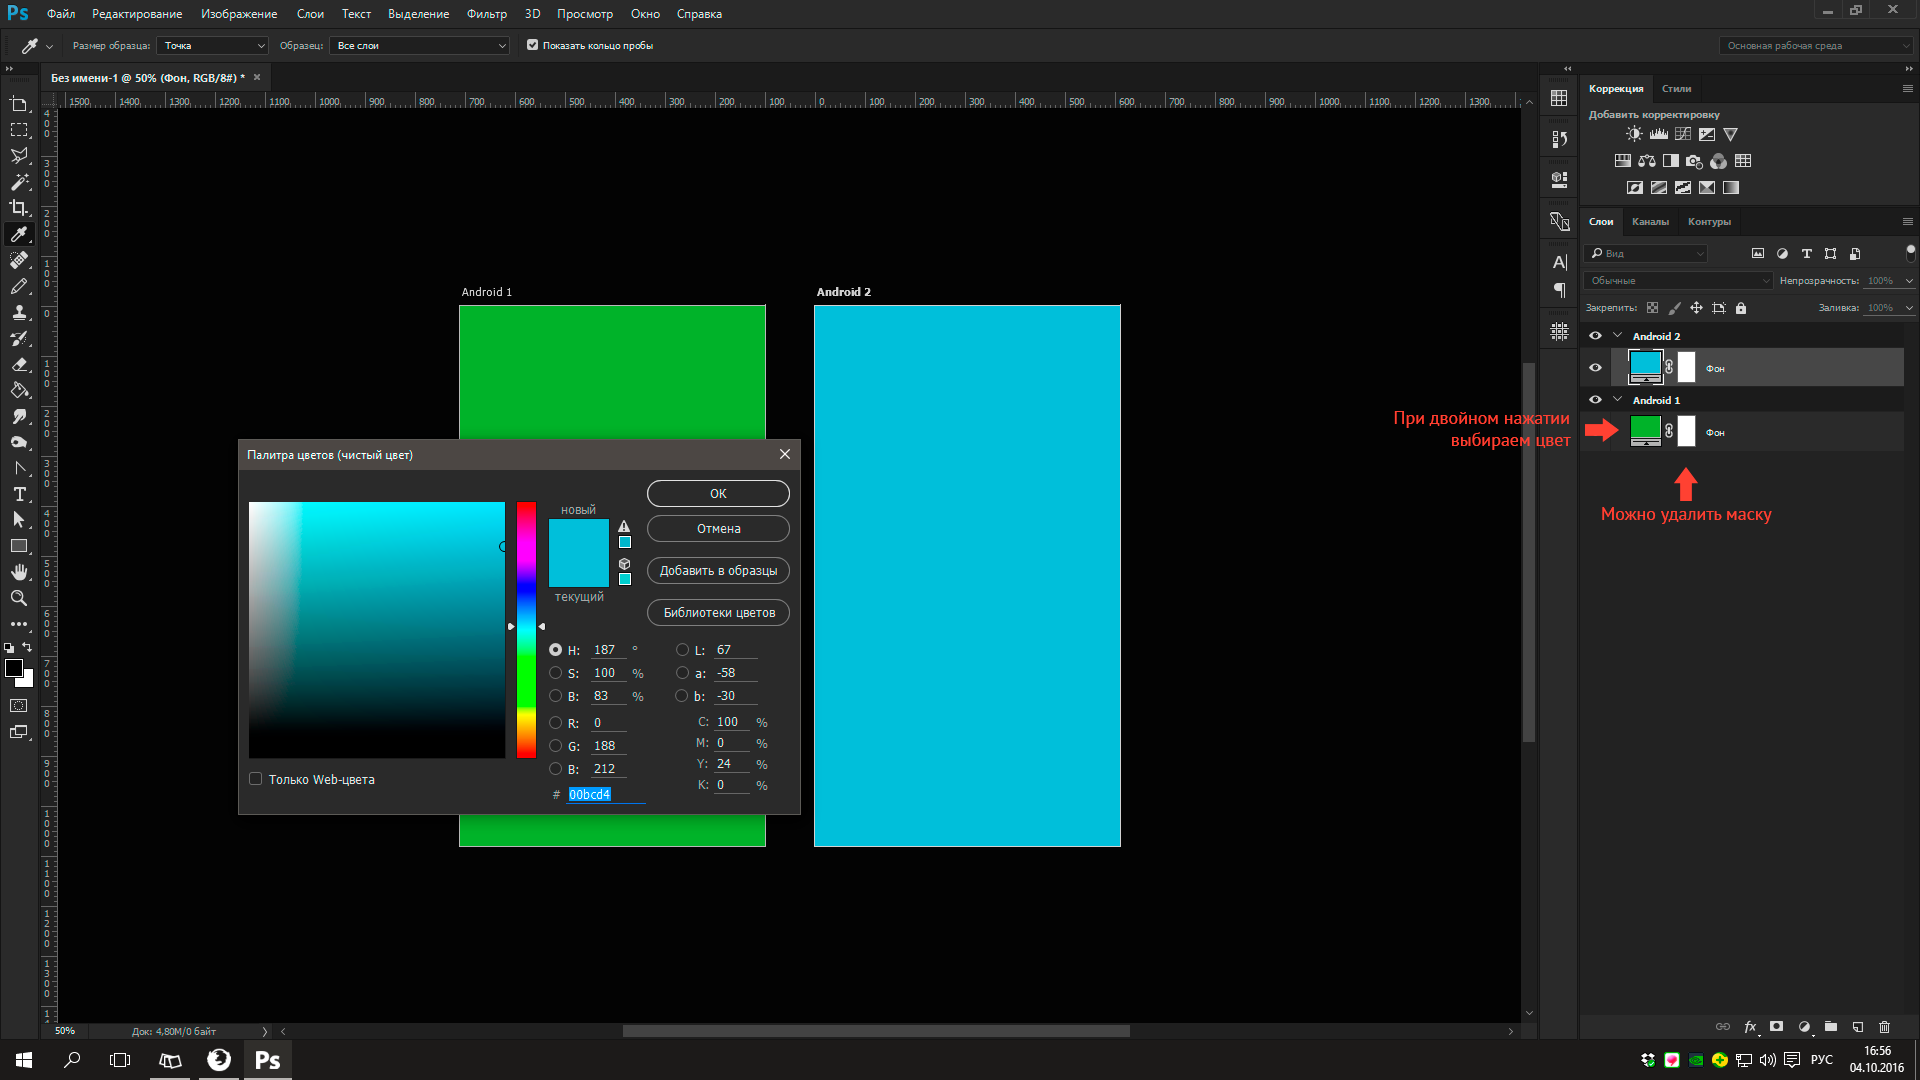This screenshot has width=1920, height=1080.
Task: Open the layer Opacity dropdown
Action: click(x=1909, y=281)
